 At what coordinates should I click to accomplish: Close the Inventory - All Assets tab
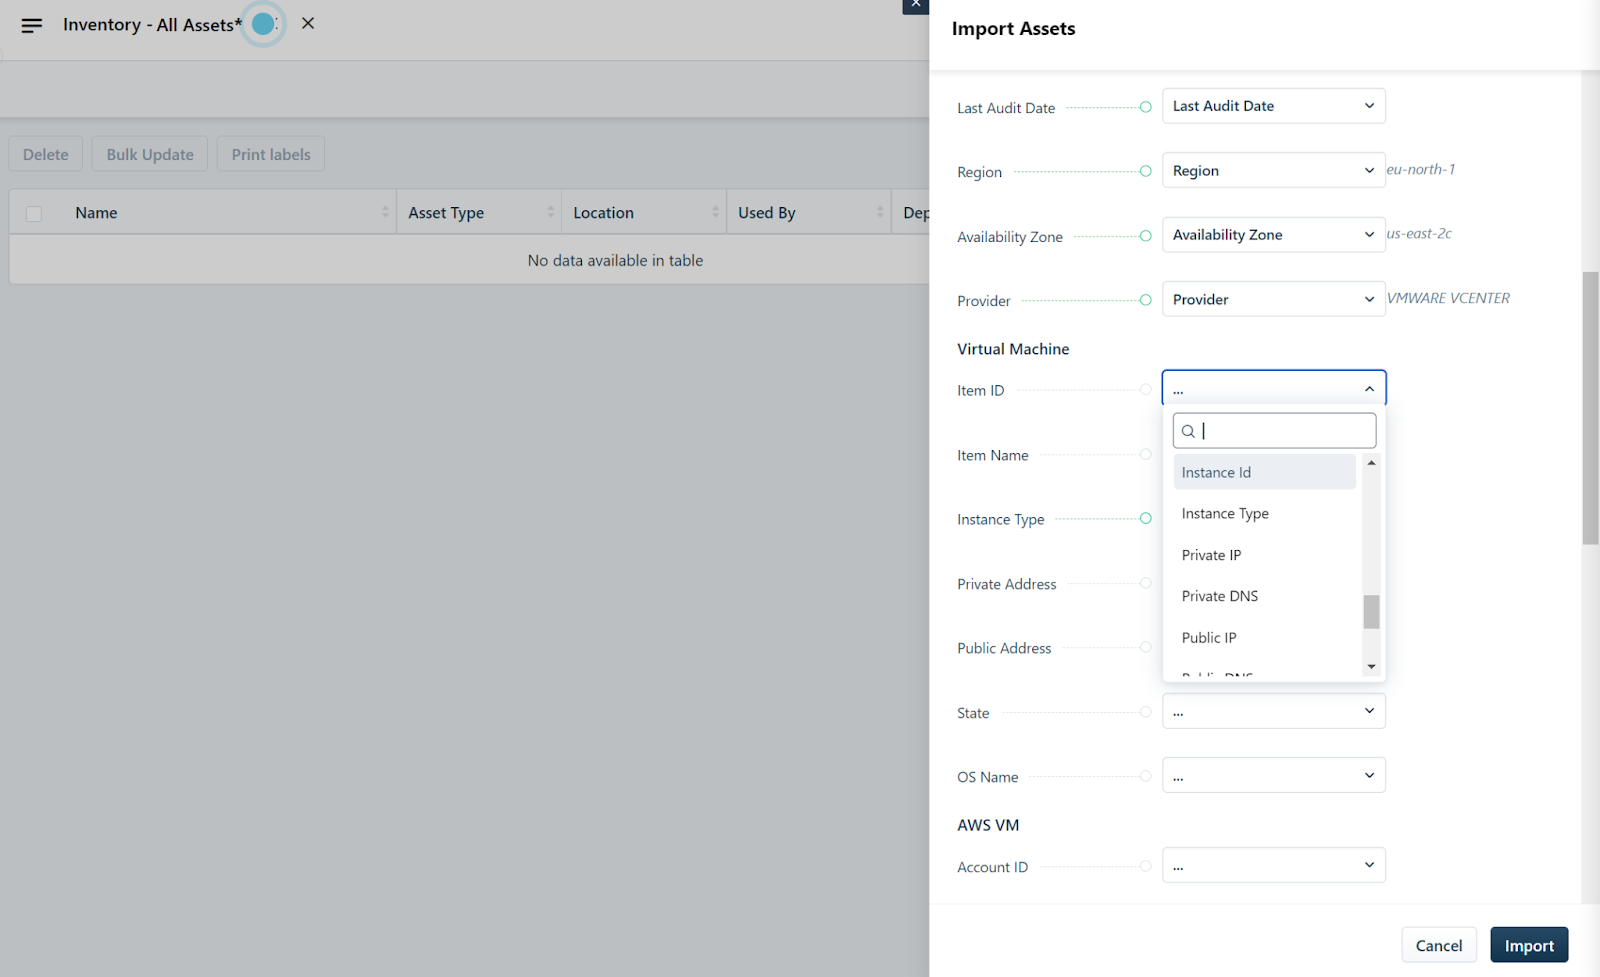[308, 23]
